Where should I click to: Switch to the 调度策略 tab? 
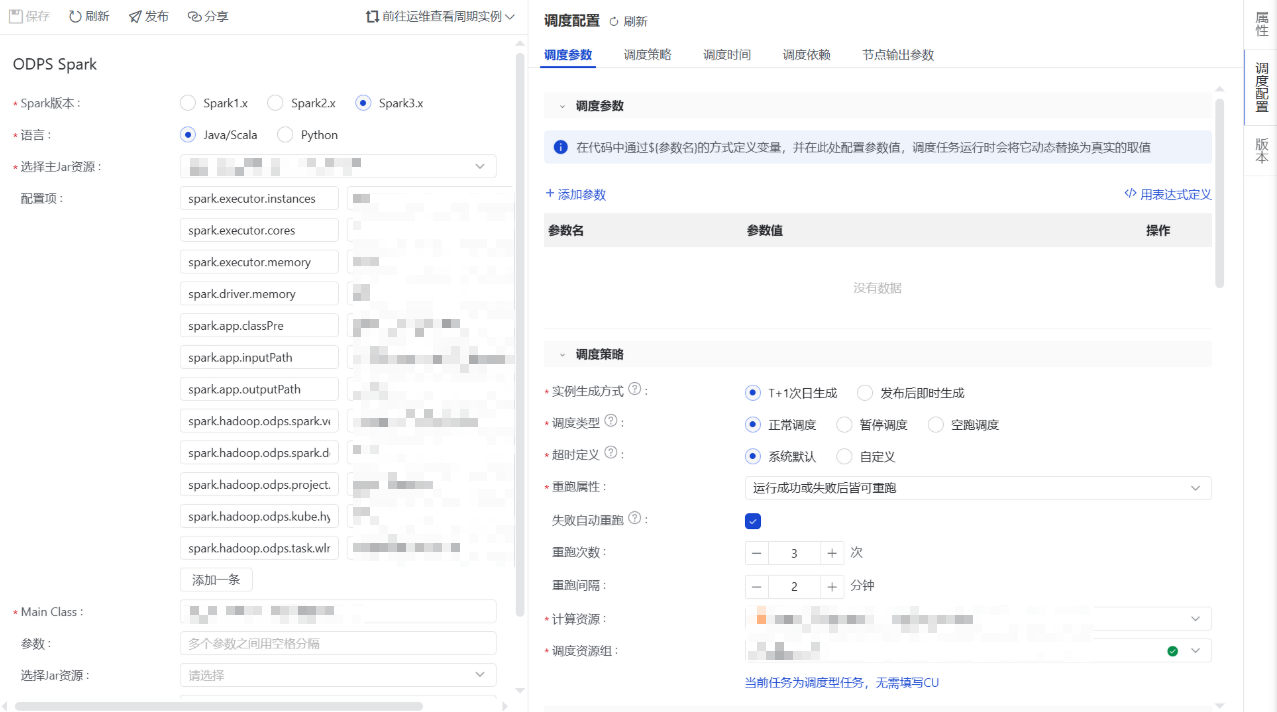648,55
